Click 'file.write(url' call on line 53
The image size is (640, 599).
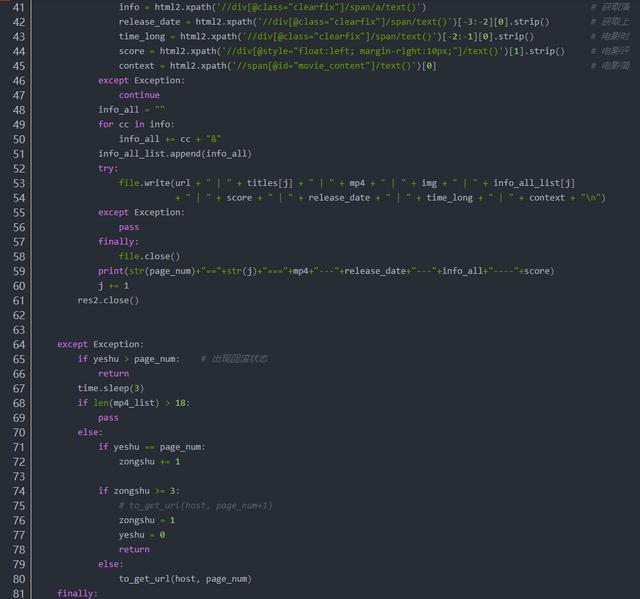coord(155,183)
